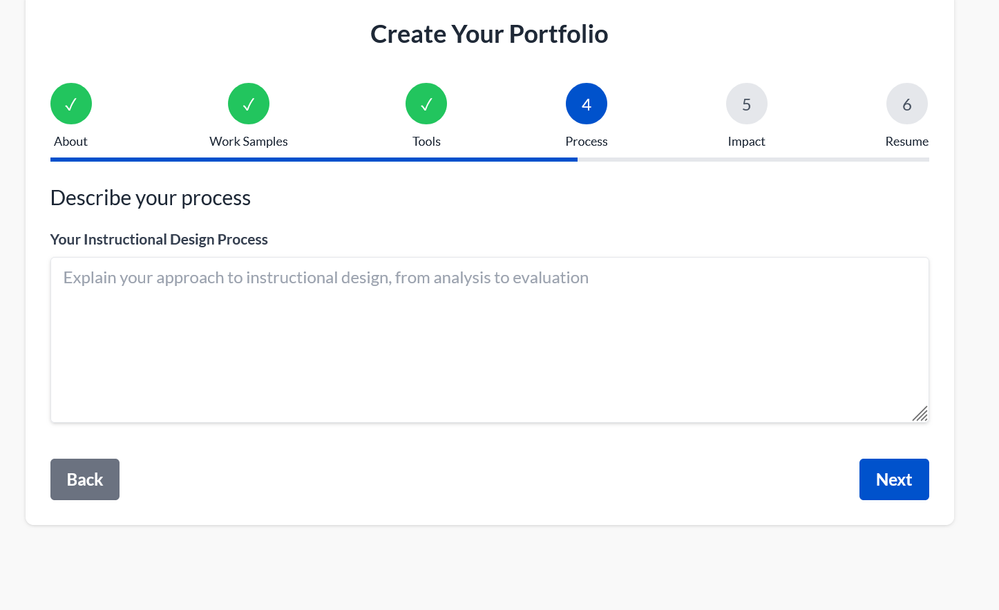Click the Create Your Portfolio title
The height and width of the screenshot is (610, 999).
tap(489, 34)
